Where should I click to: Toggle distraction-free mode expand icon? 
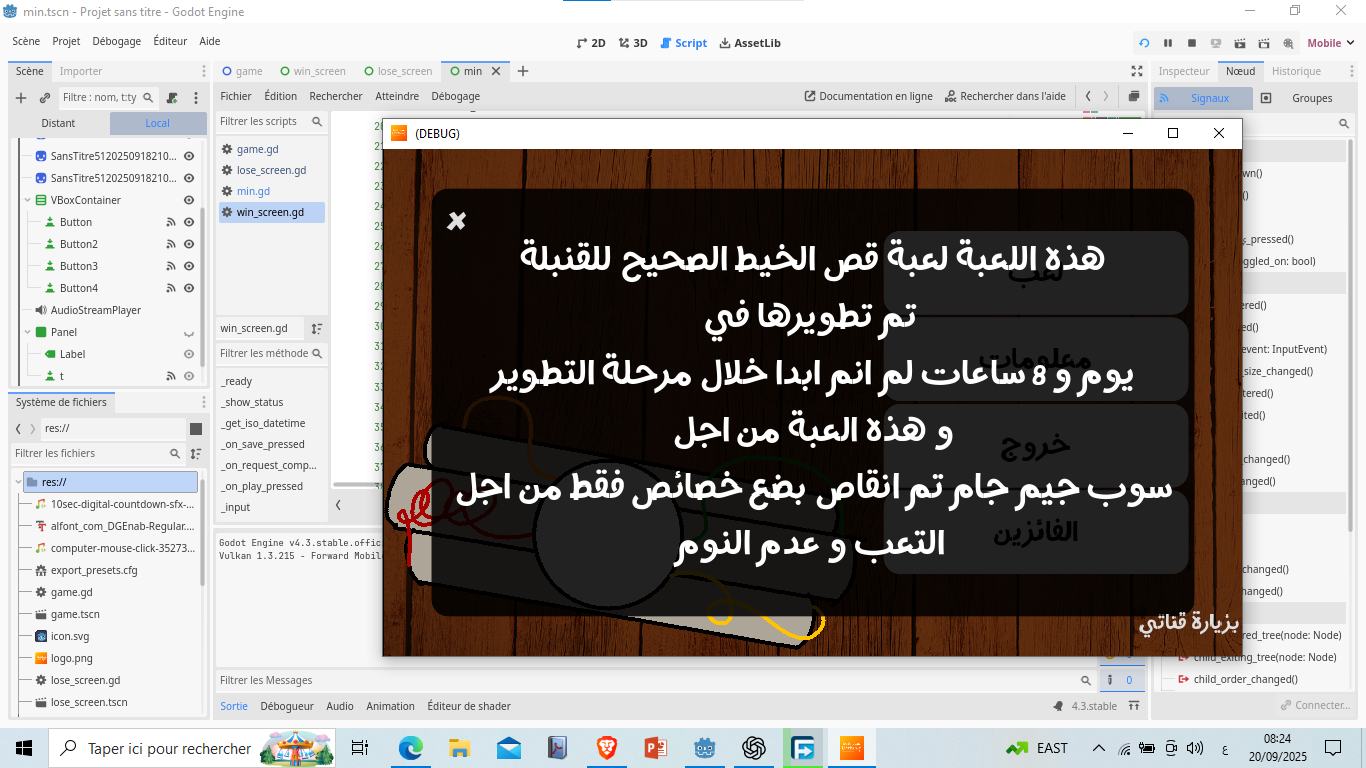tap(1137, 71)
